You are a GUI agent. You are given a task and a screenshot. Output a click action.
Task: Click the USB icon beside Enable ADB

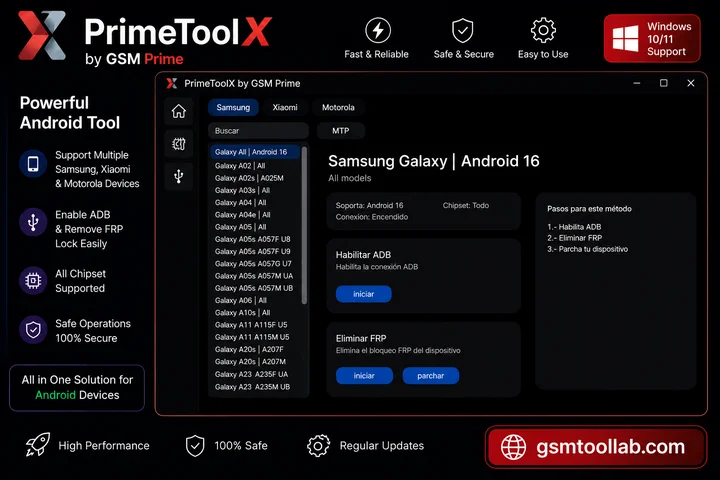[33, 222]
